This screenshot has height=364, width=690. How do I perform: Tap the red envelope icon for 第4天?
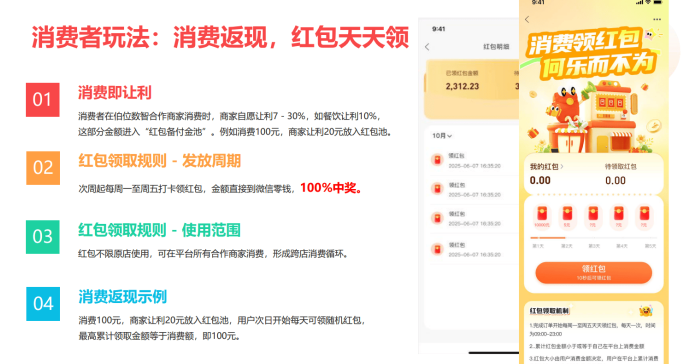[619, 213]
